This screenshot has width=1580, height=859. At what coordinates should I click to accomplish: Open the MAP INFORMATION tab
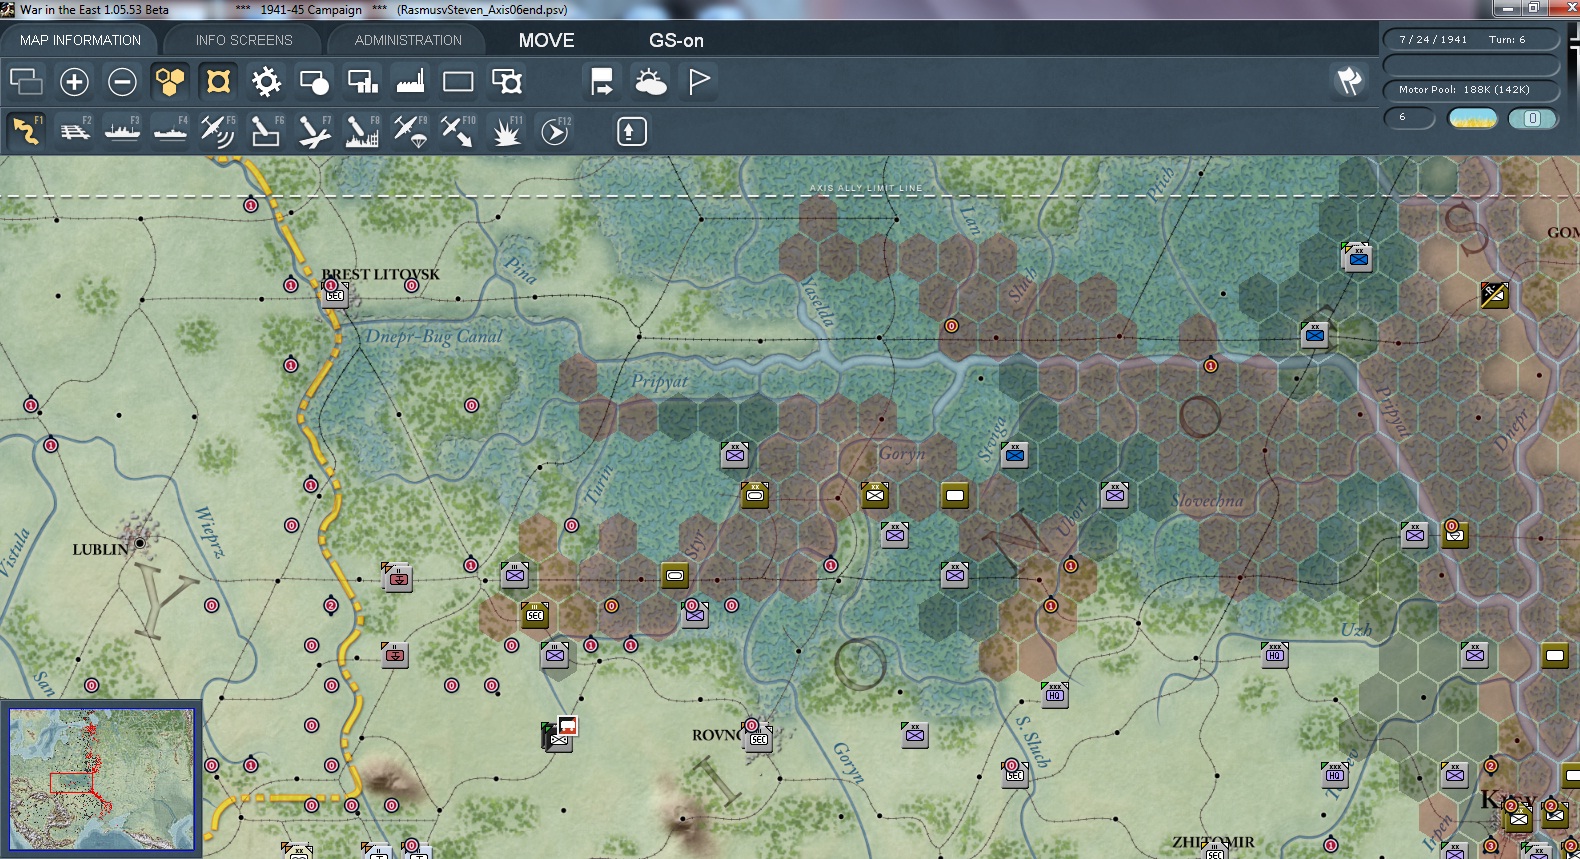(80, 40)
